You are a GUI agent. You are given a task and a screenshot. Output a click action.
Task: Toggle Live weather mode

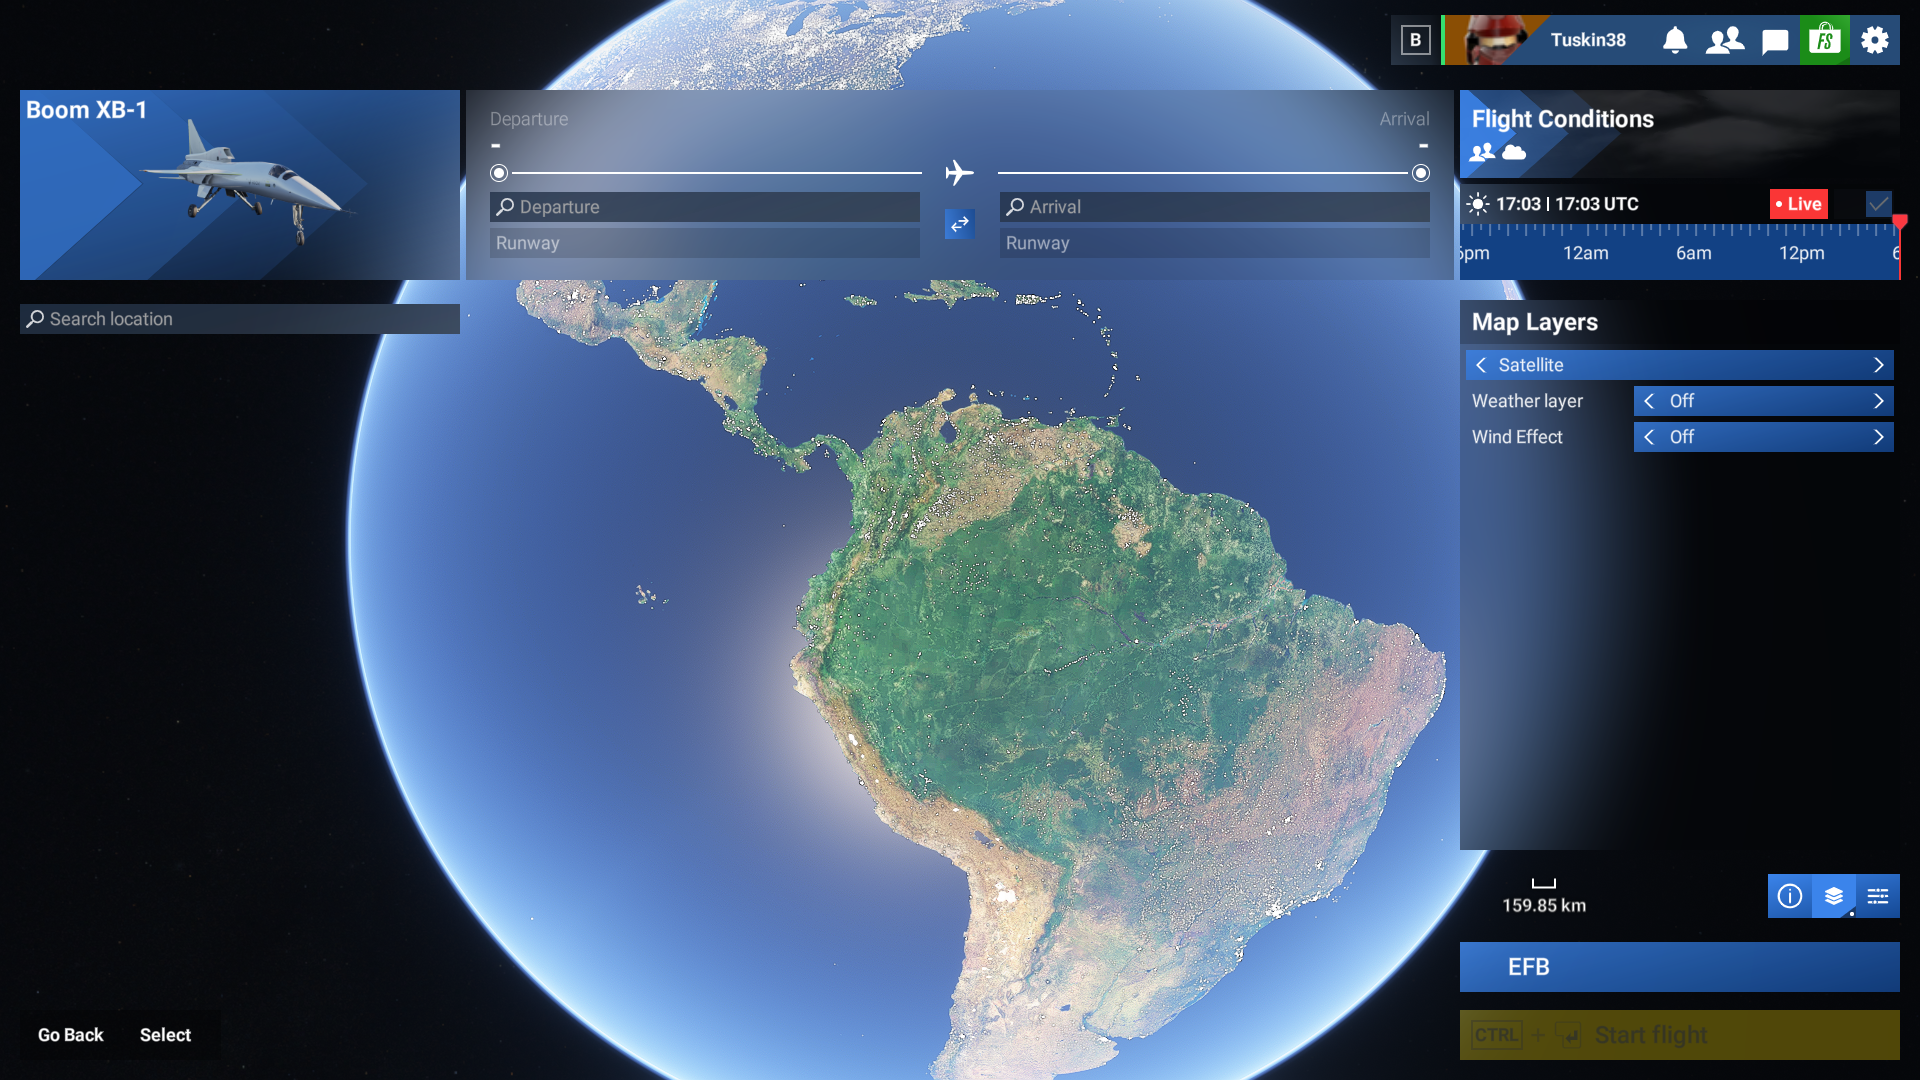coord(1797,204)
